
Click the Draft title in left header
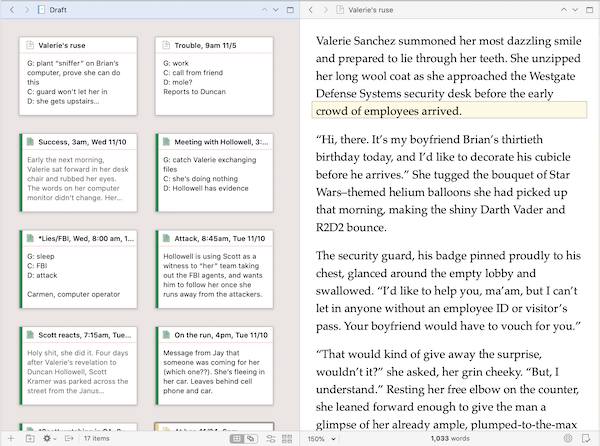coord(58,10)
